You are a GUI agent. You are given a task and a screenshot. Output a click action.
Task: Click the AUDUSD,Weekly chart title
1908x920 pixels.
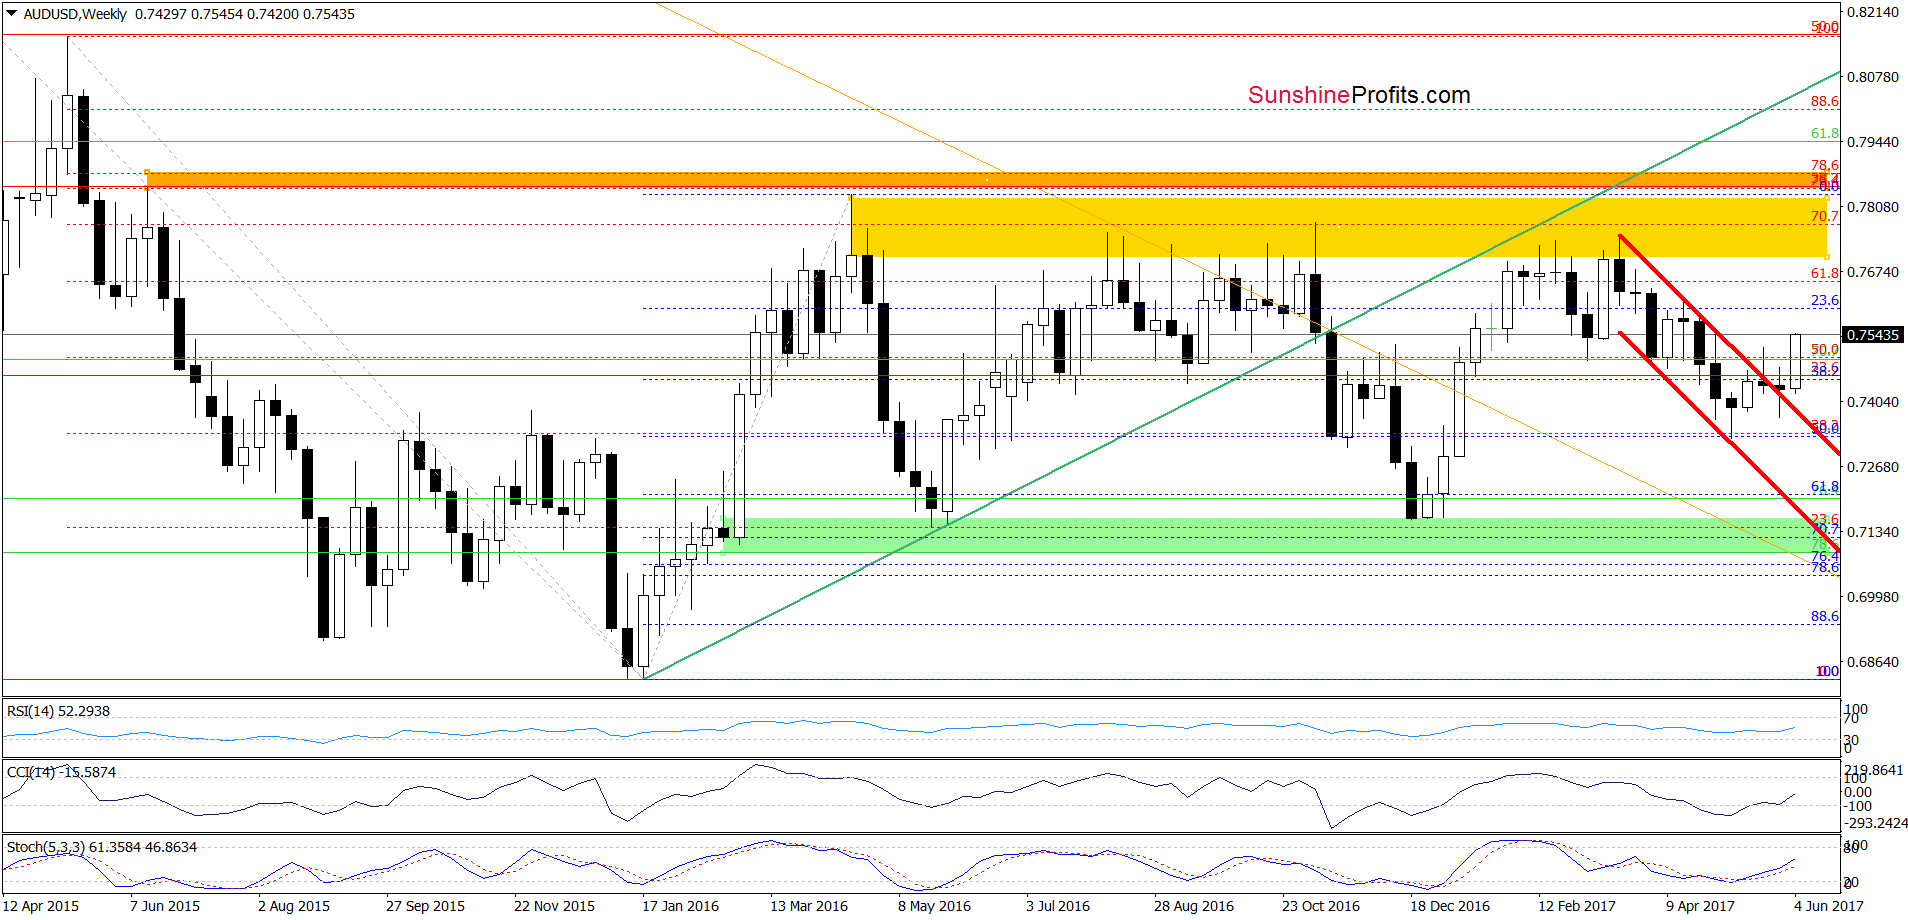coord(75,14)
